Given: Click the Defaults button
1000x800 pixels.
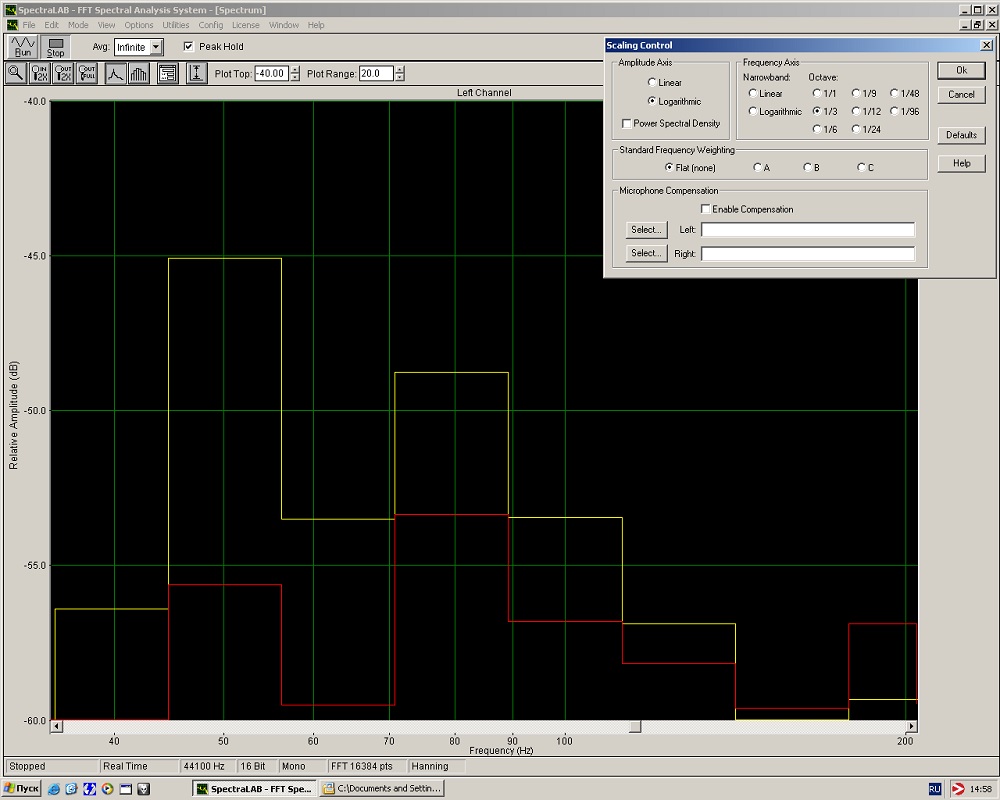Looking at the screenshot, I should pos(961,135).
